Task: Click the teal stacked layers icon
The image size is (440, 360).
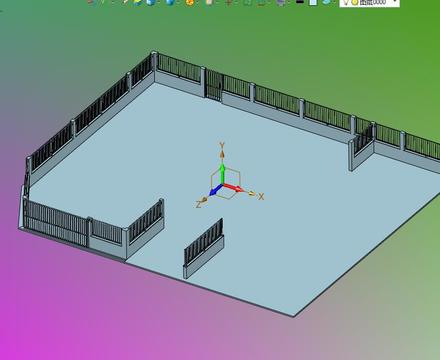Action: click(x=327, y=2)
